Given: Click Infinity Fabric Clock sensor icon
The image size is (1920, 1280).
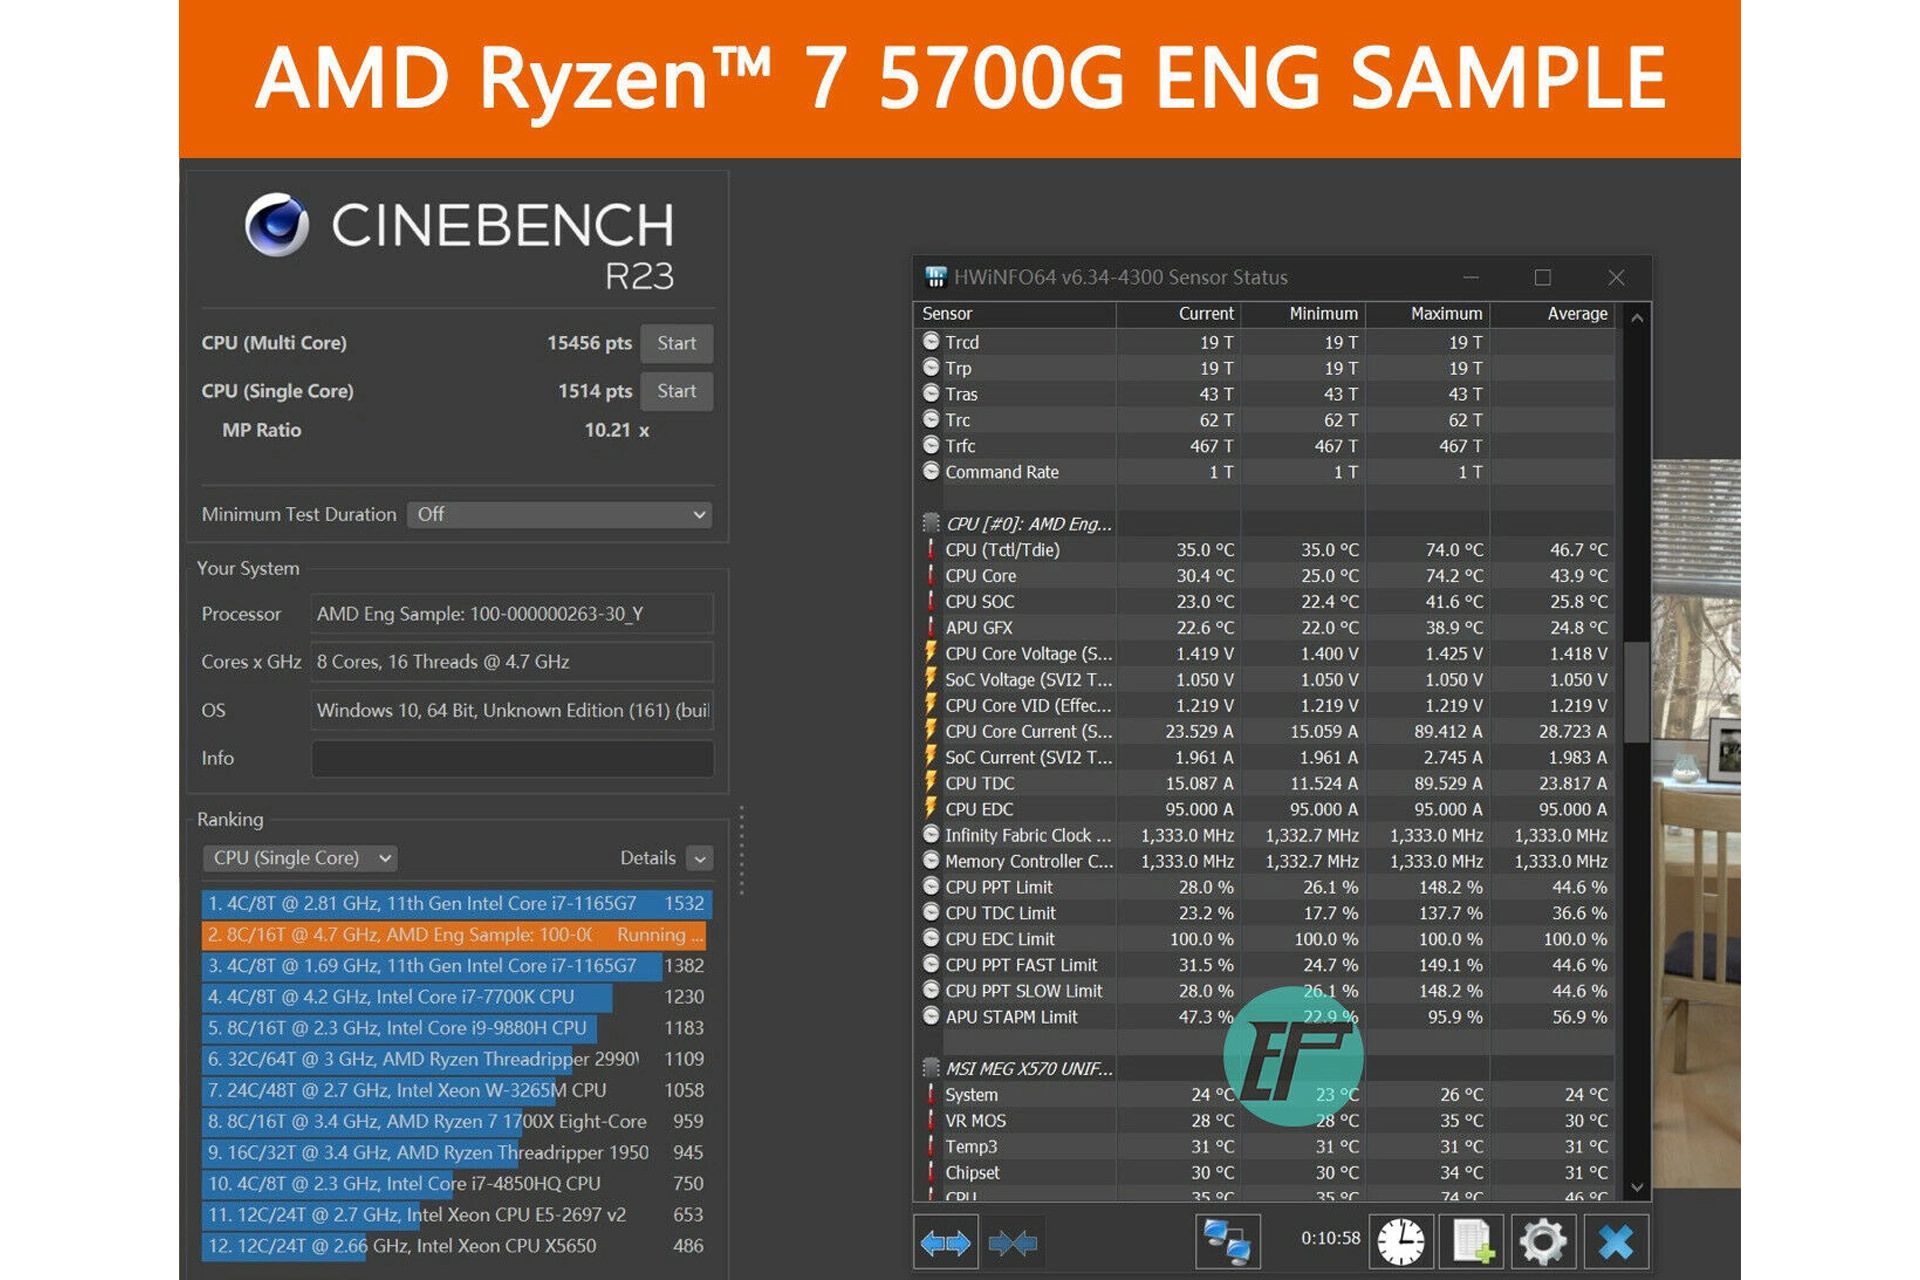Looking at the screenshot, I should click(x=931, y=834).
